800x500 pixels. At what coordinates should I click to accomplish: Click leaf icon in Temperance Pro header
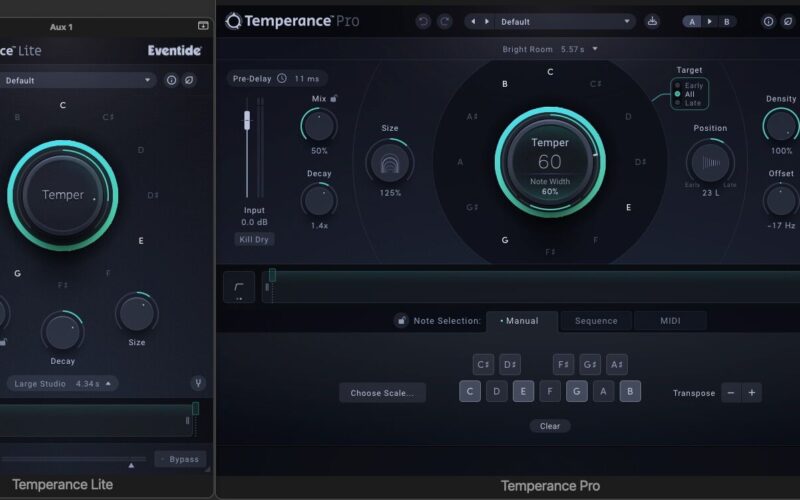coord(788,21)
